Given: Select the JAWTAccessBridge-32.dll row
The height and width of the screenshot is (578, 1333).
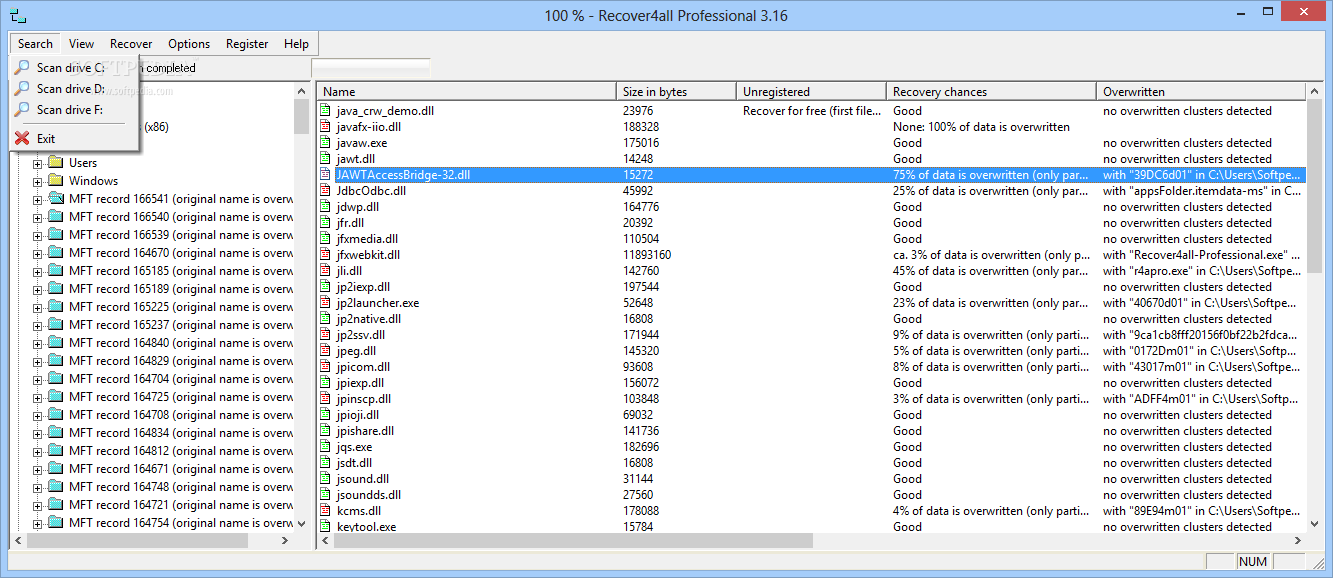Looking at the screenshot, I should [x=811, y=175].
